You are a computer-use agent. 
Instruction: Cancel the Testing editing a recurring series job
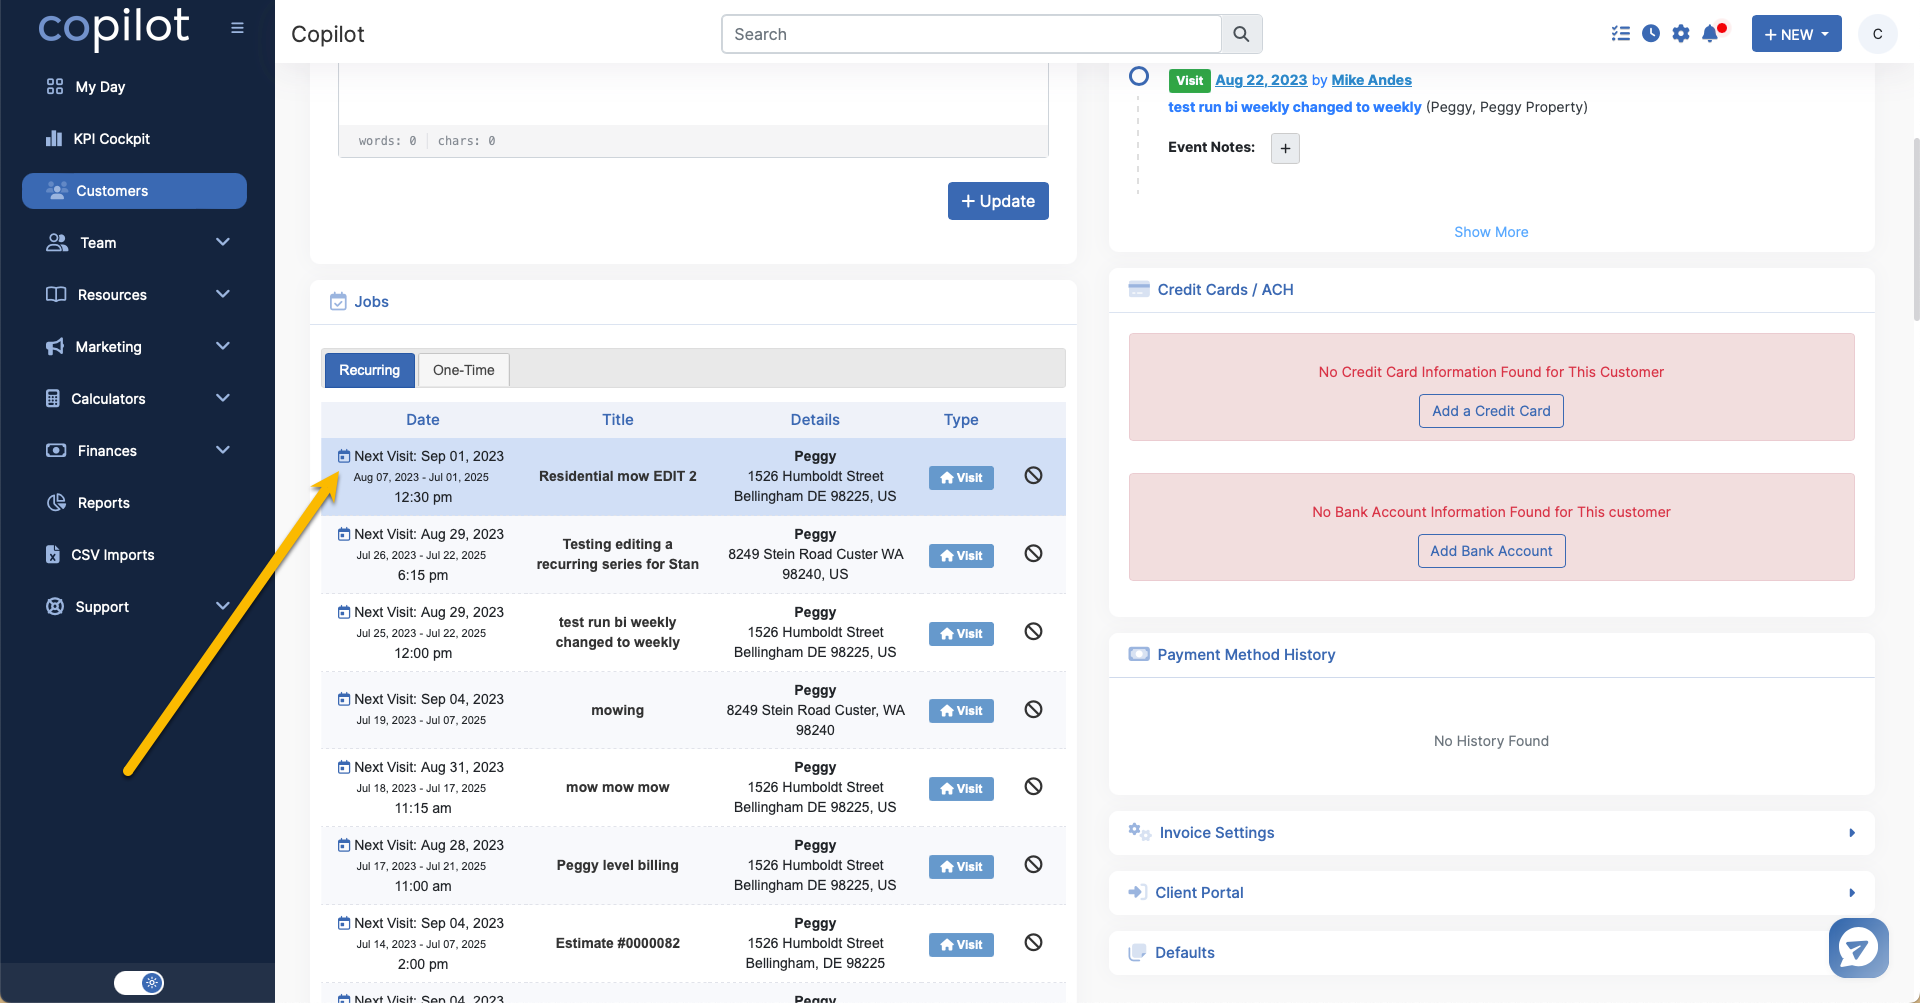(x=1034, y=554)
